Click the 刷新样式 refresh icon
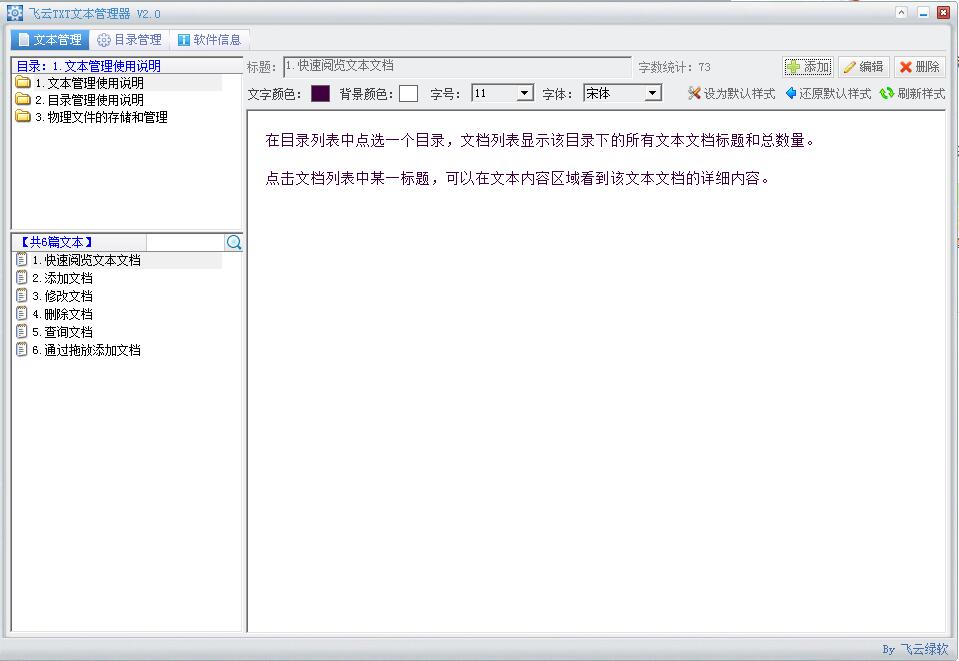The width and height of the screenshot is (959, 661). click(886, 93)
